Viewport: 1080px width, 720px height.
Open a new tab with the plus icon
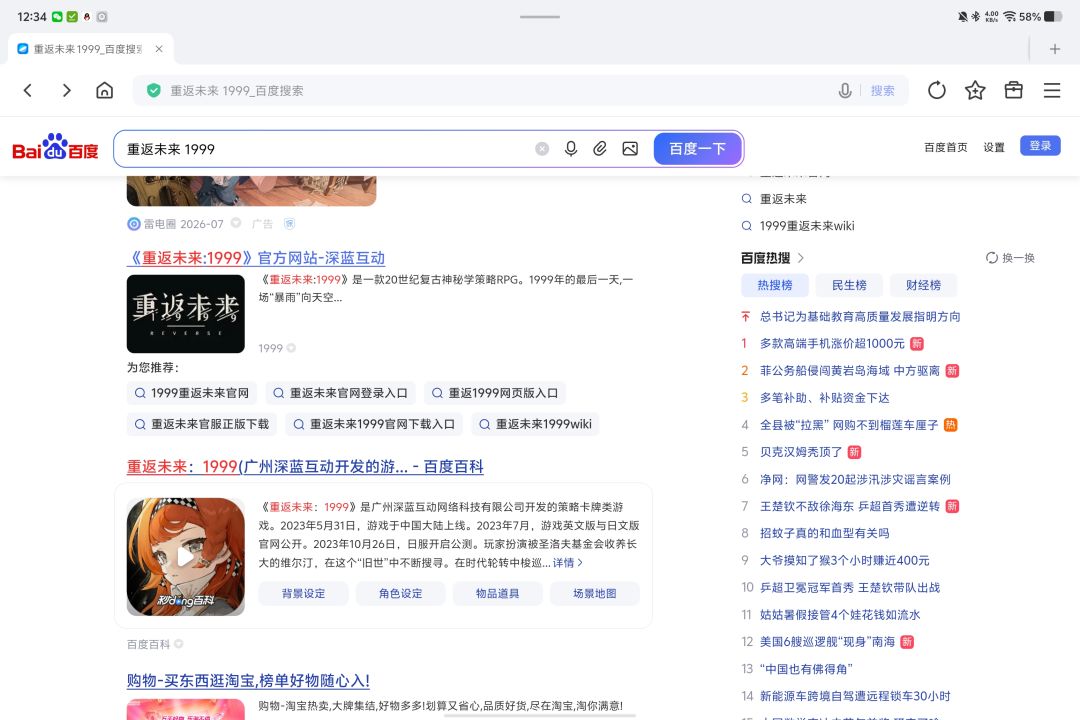pos(1055,49)
